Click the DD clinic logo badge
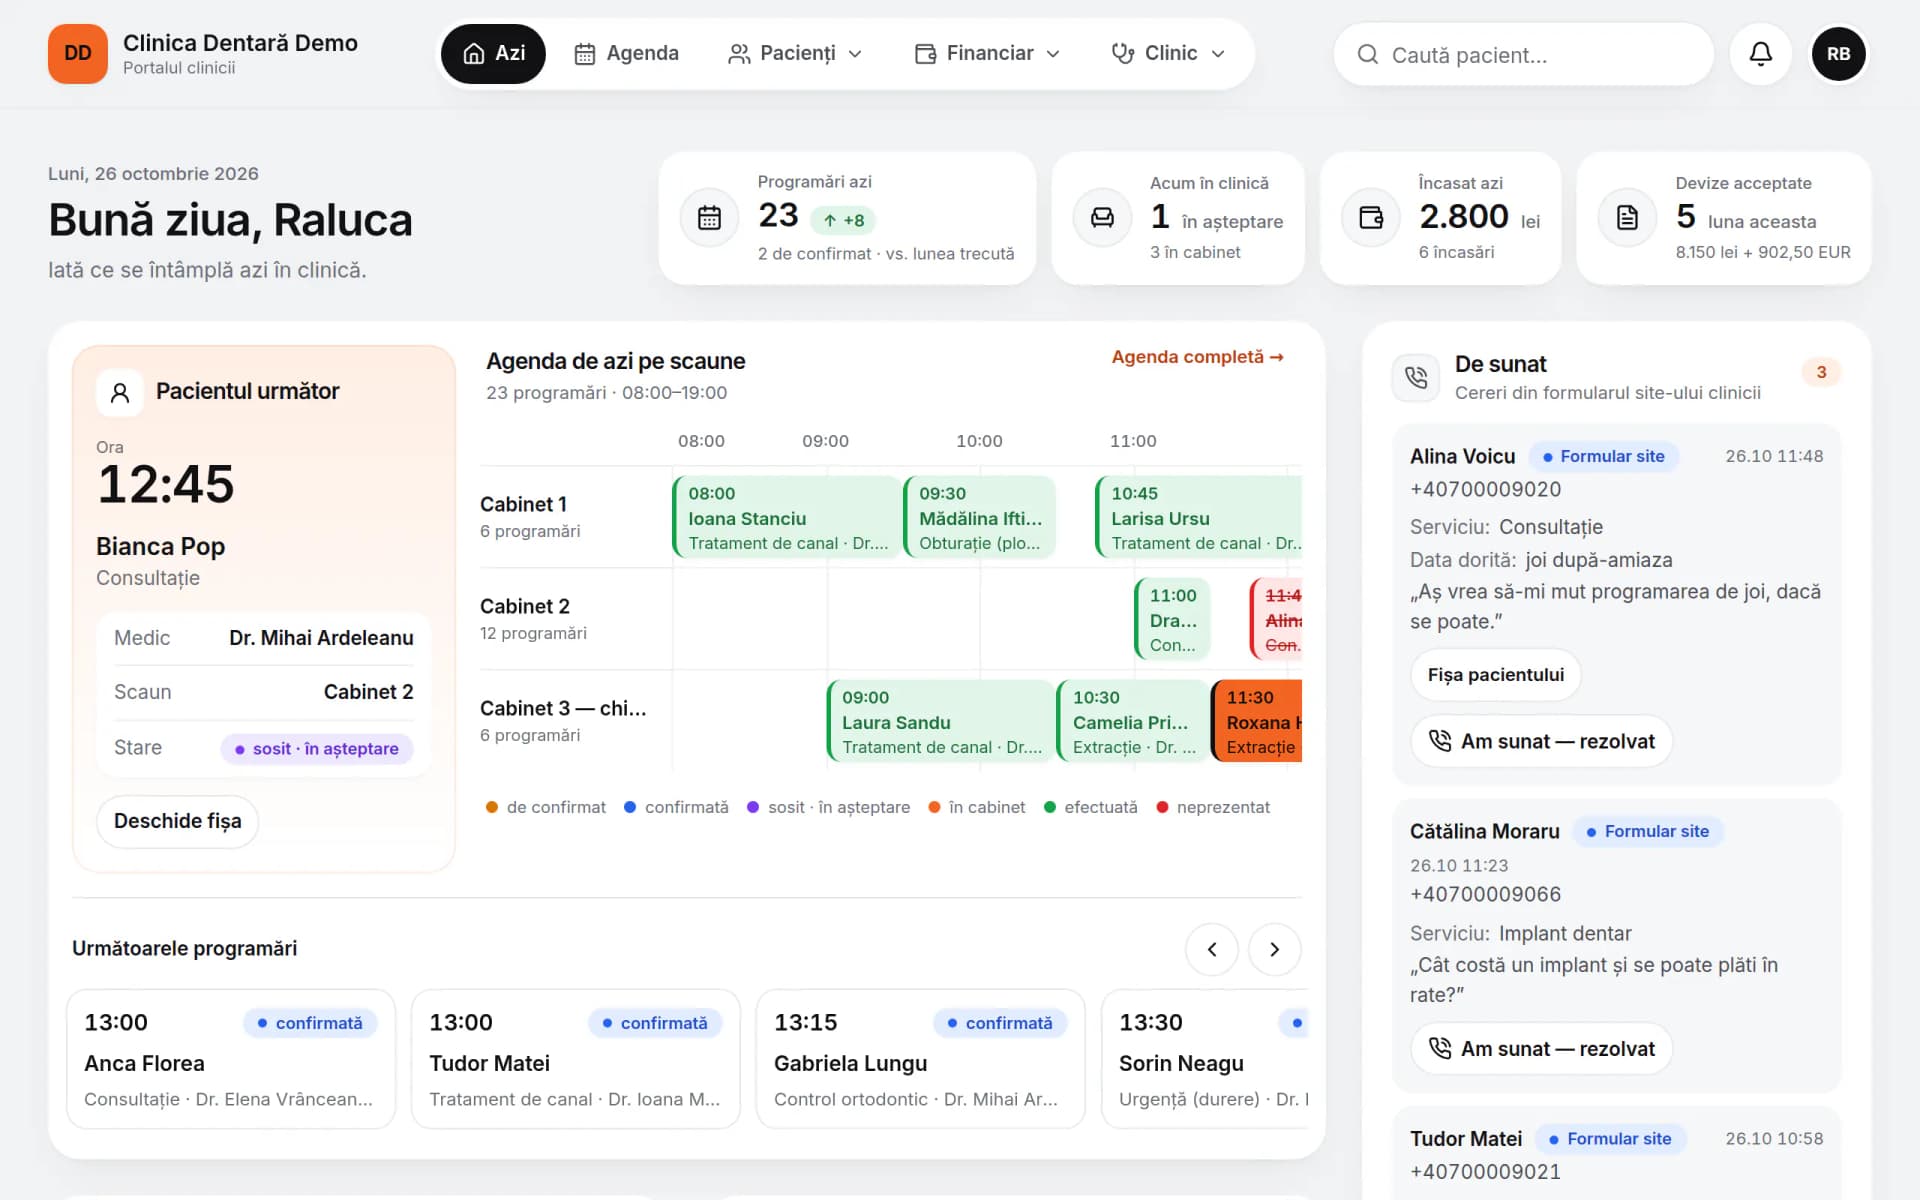1920x1200 pixels. coord(77,54)
